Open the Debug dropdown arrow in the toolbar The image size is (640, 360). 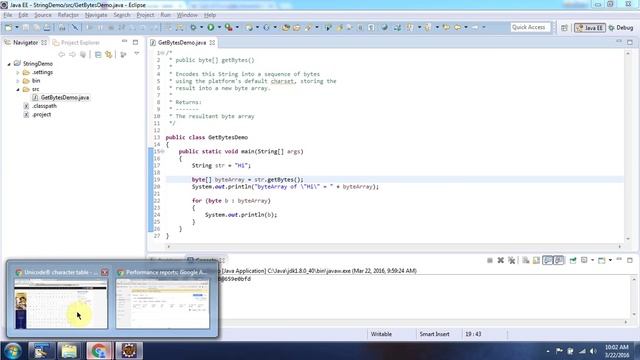201,27
